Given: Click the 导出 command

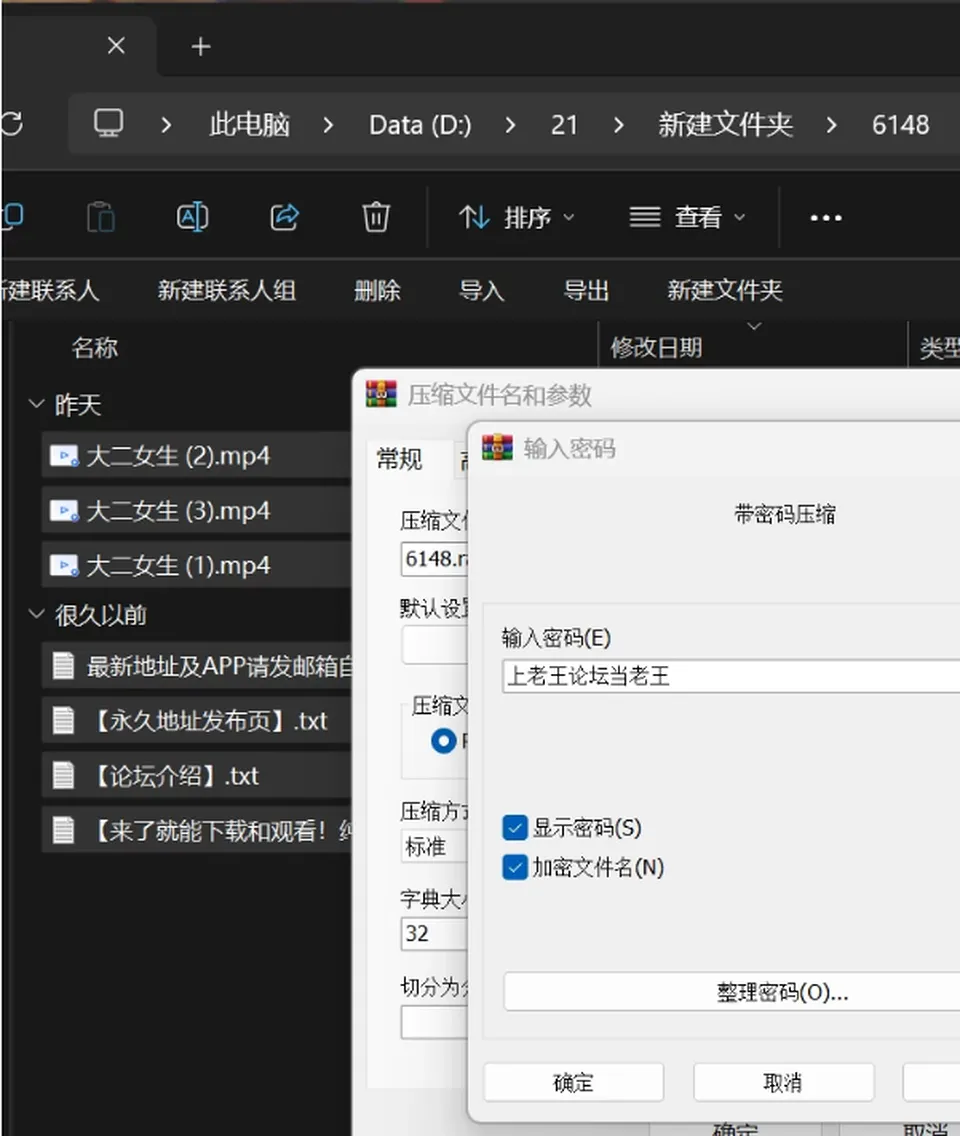Looking at the screenshot, I should (586, 291).
